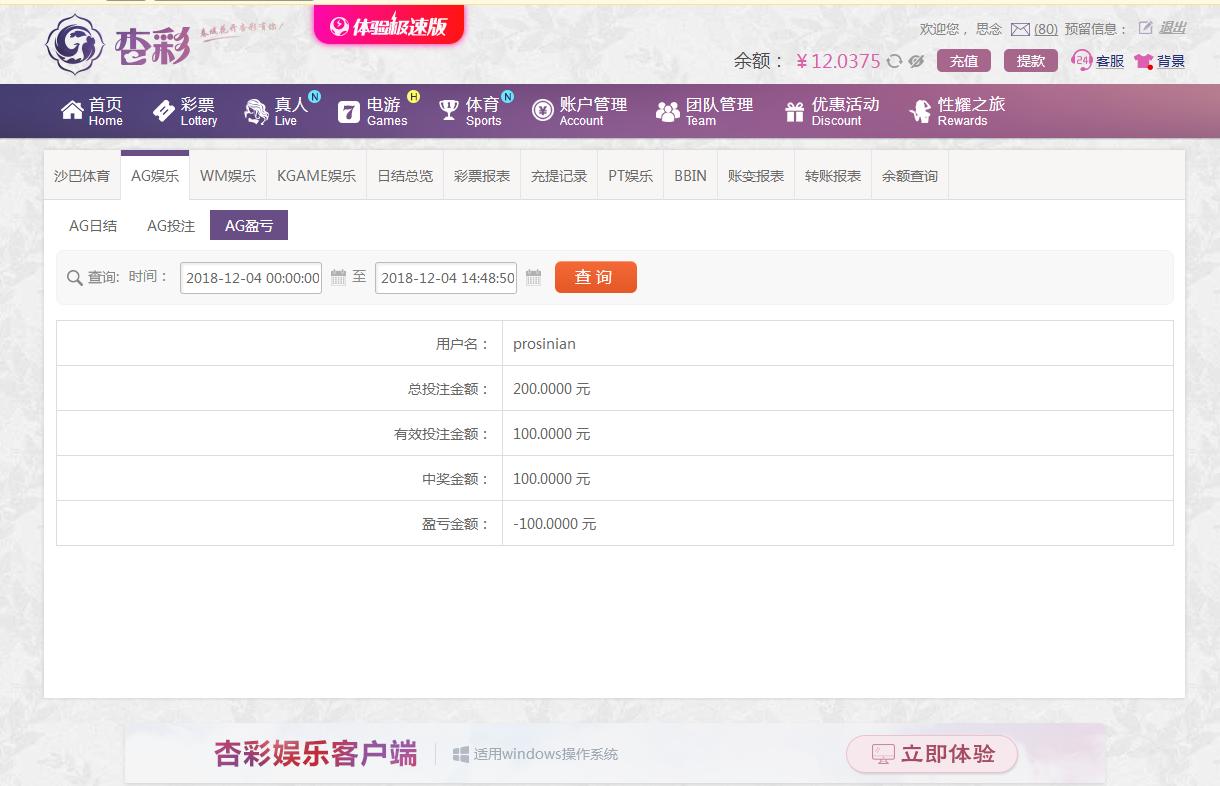Click the Rewards icon
Screen dimensions: 1220x786
(920, 111)
